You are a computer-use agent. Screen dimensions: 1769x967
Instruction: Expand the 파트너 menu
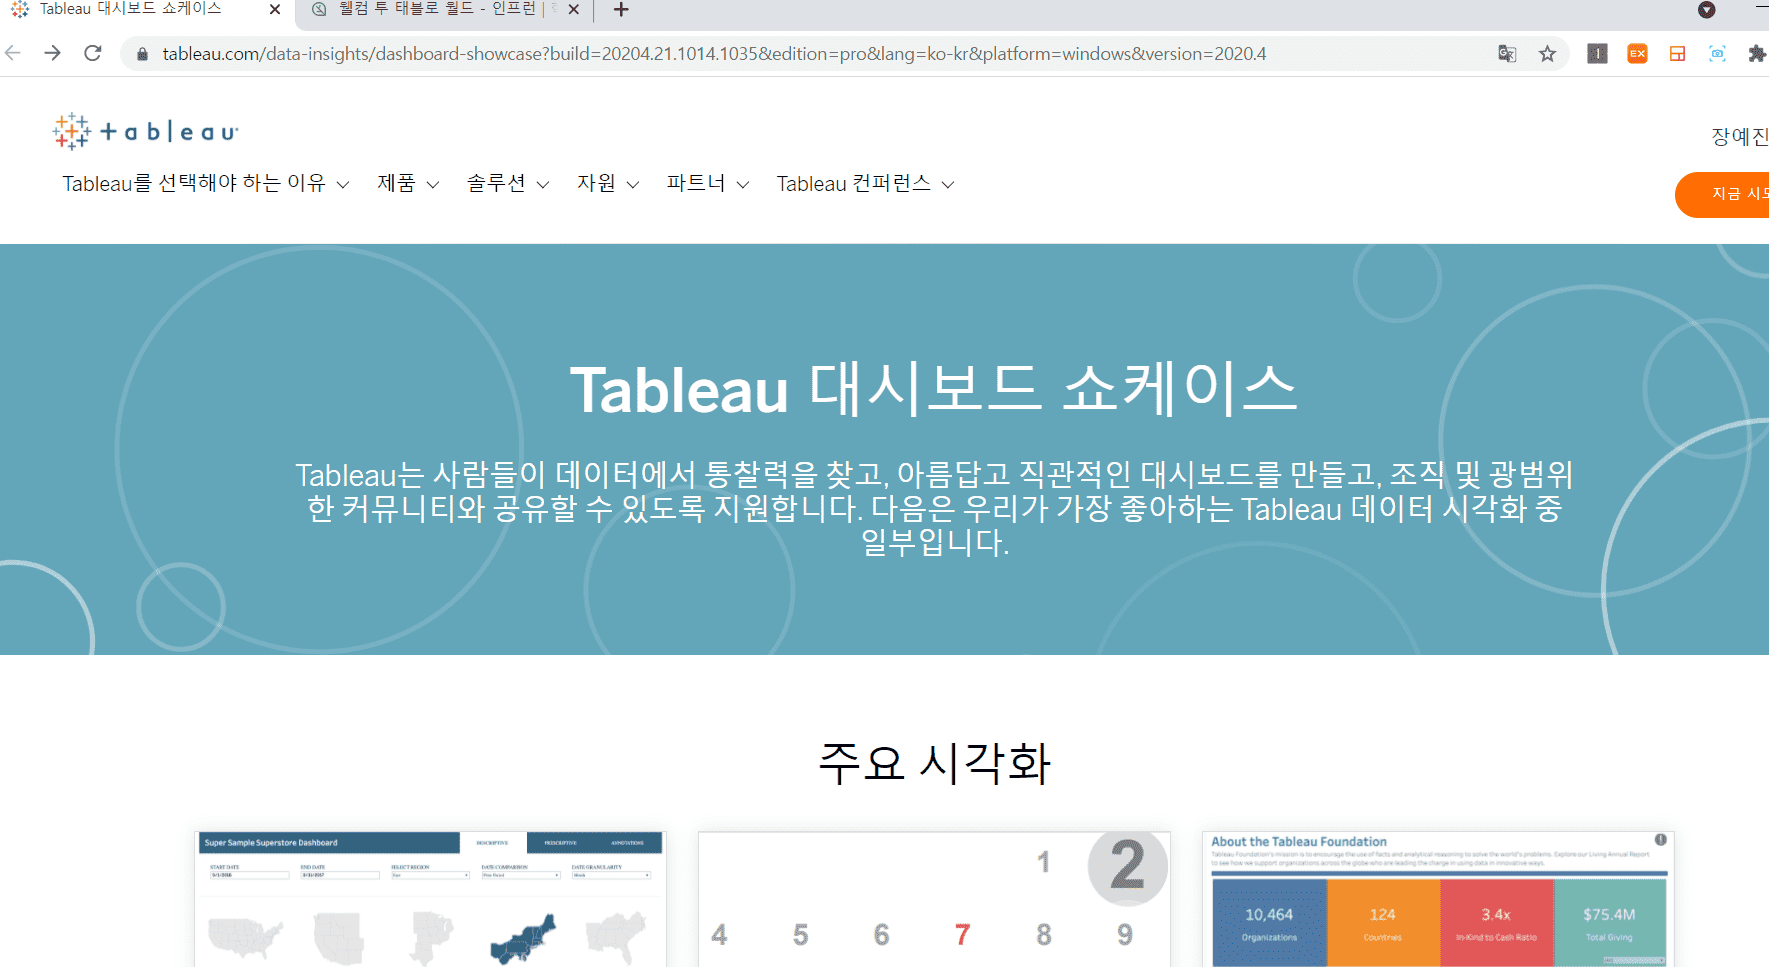pos(708,184)
